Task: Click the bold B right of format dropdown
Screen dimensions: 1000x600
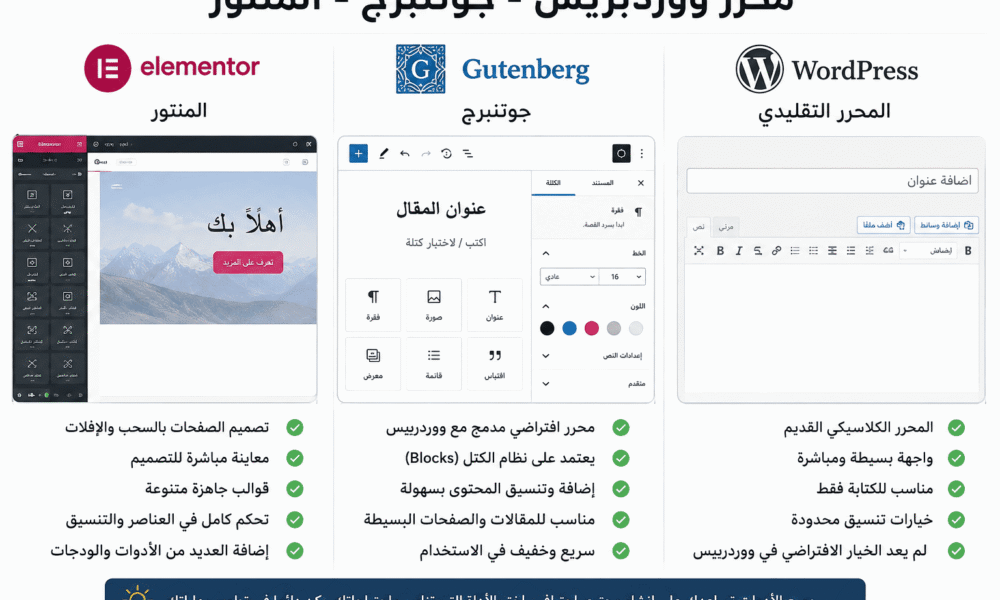Action: pyautogui.click(x=968, y=251)
